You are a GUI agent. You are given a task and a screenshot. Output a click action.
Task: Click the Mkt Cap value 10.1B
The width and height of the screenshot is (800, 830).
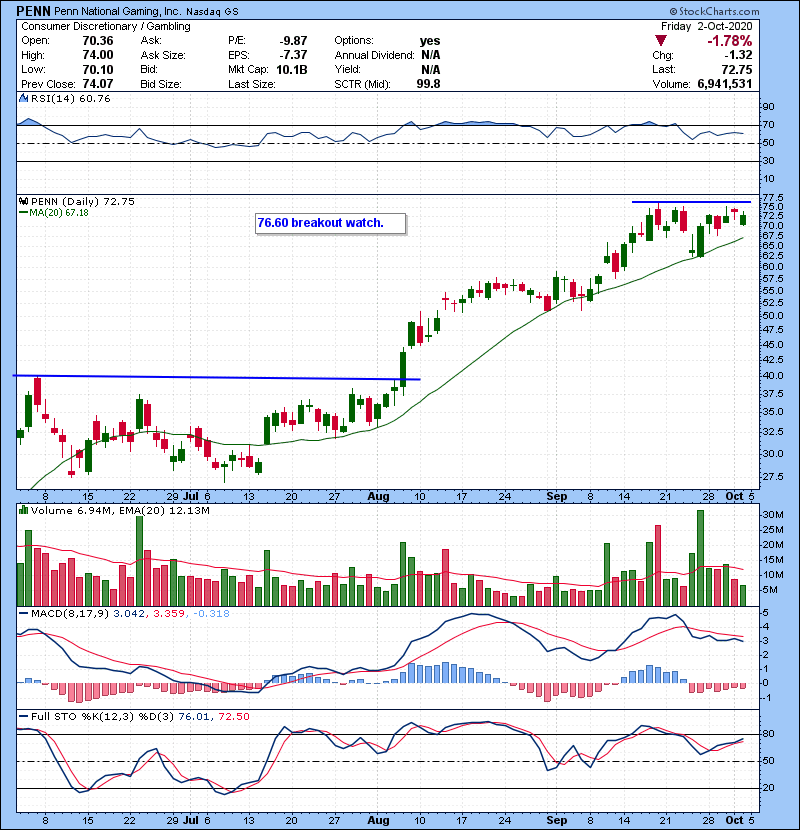pos(292,69)
